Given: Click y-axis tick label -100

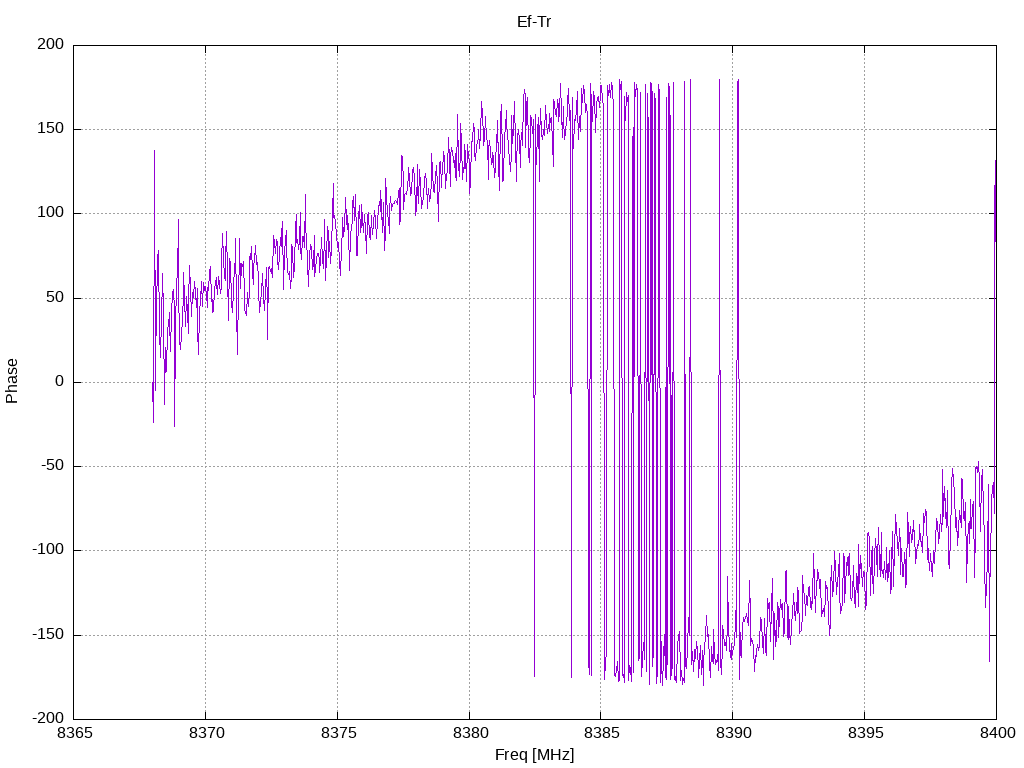Looking at the screenshot, I should point(48,550).
